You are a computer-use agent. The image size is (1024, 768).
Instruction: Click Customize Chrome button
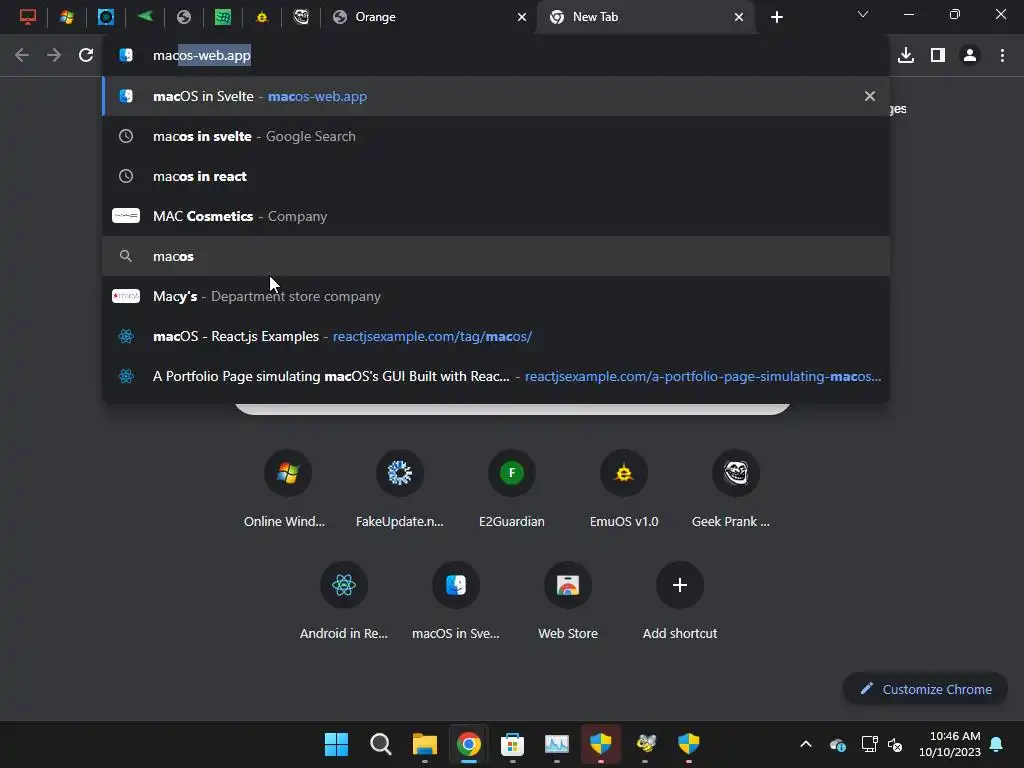coord(925,689)
